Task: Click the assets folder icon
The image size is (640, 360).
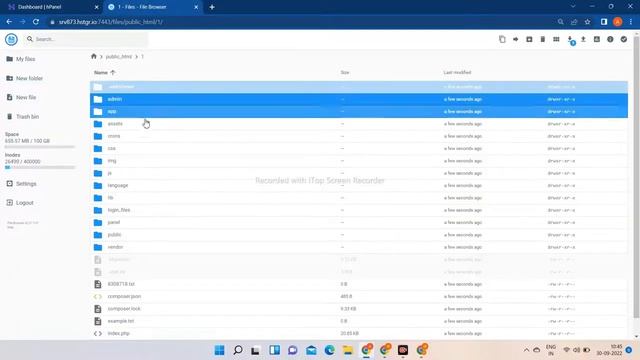Action: click(x=98, y=124)
